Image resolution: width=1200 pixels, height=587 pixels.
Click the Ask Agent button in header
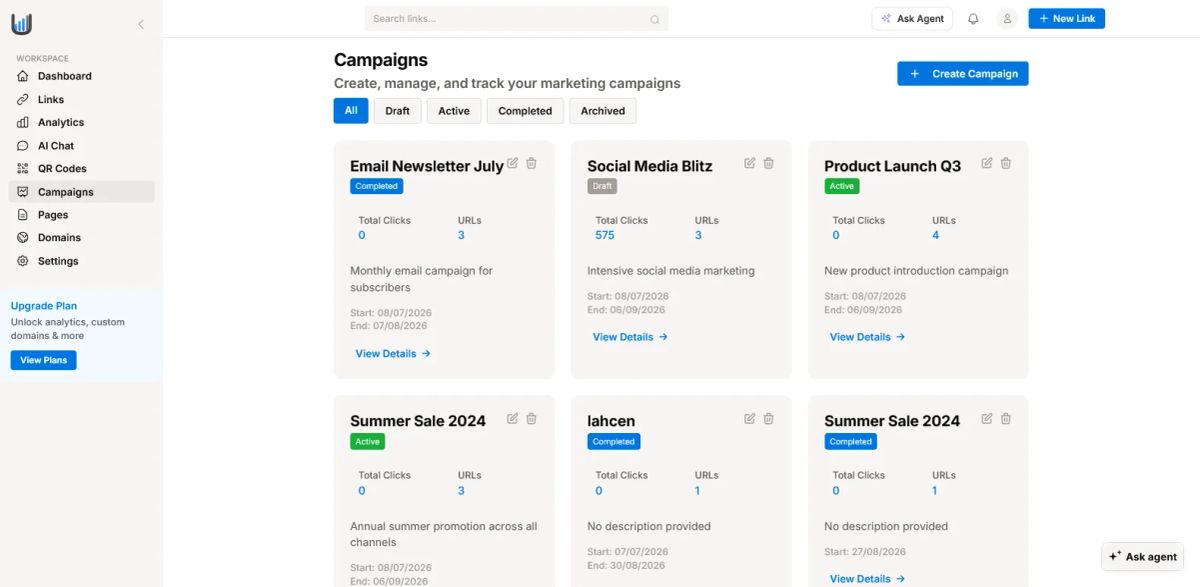[x=912, y=19]
